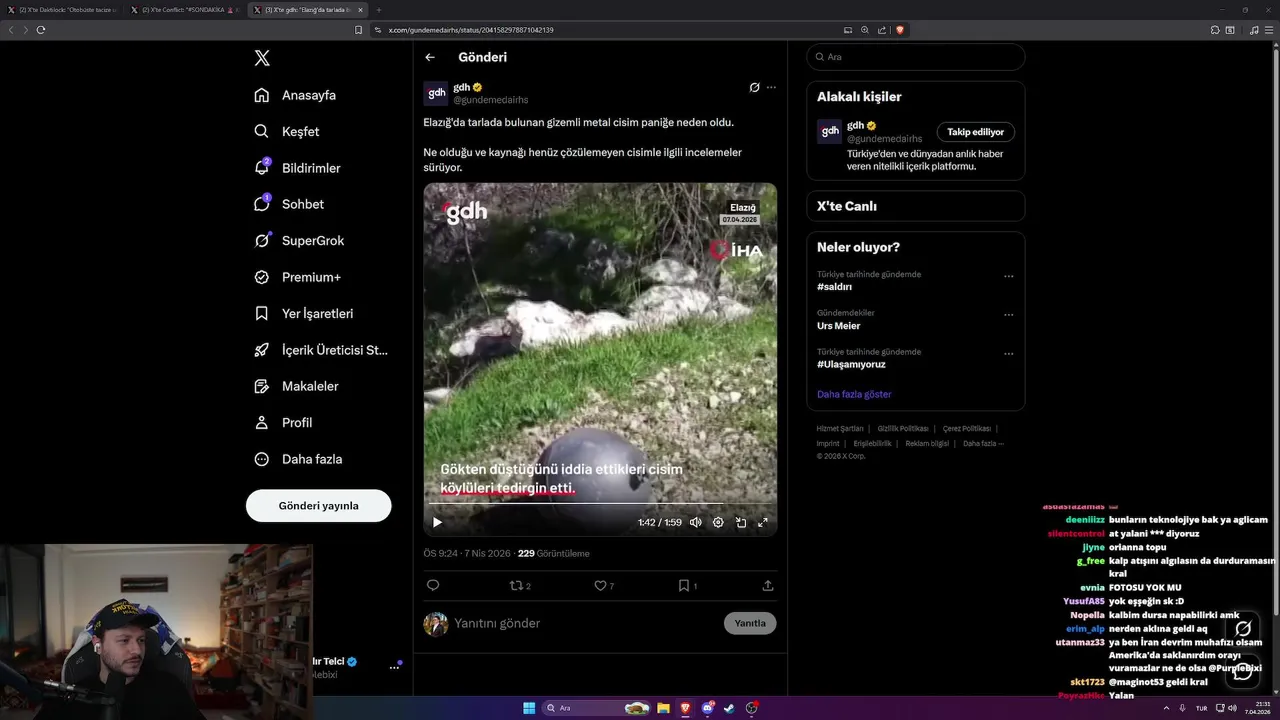
Task: Open İçerik Üreticisi Stüdyosu item
Action: tap(322, 350)
